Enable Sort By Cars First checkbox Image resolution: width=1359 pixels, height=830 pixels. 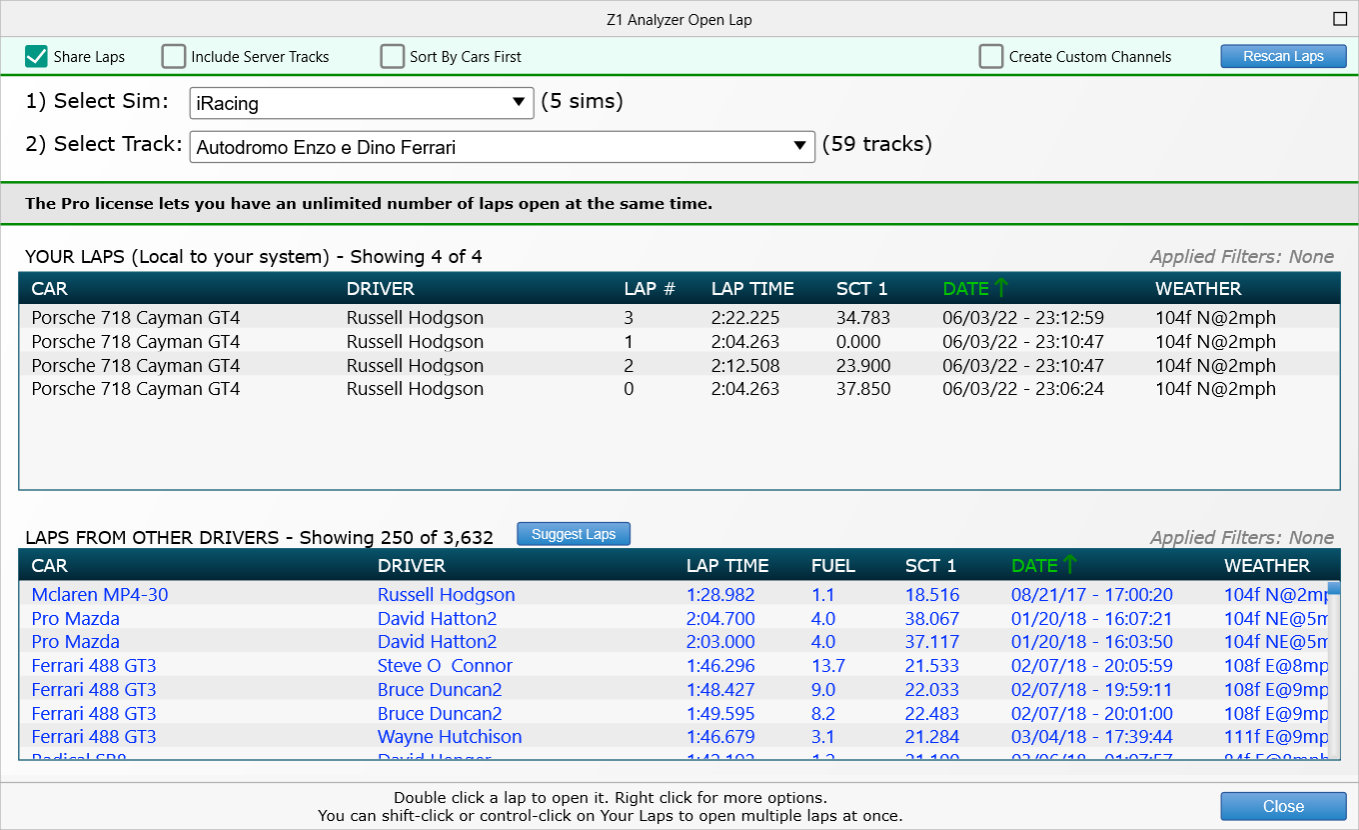pyautogui.click(x=392, y=56)
